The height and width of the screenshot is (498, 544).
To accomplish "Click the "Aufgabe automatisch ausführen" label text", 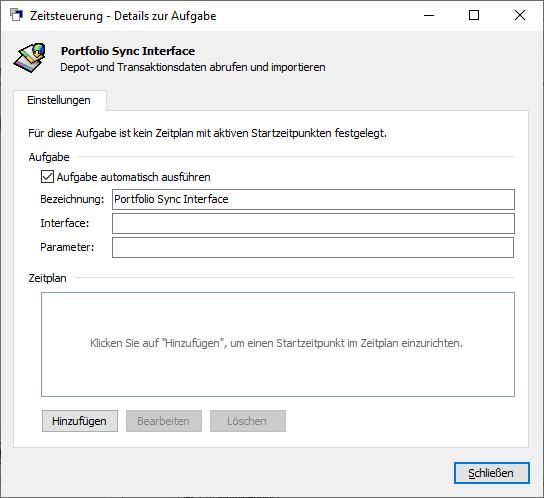I will tap(134, 177).
